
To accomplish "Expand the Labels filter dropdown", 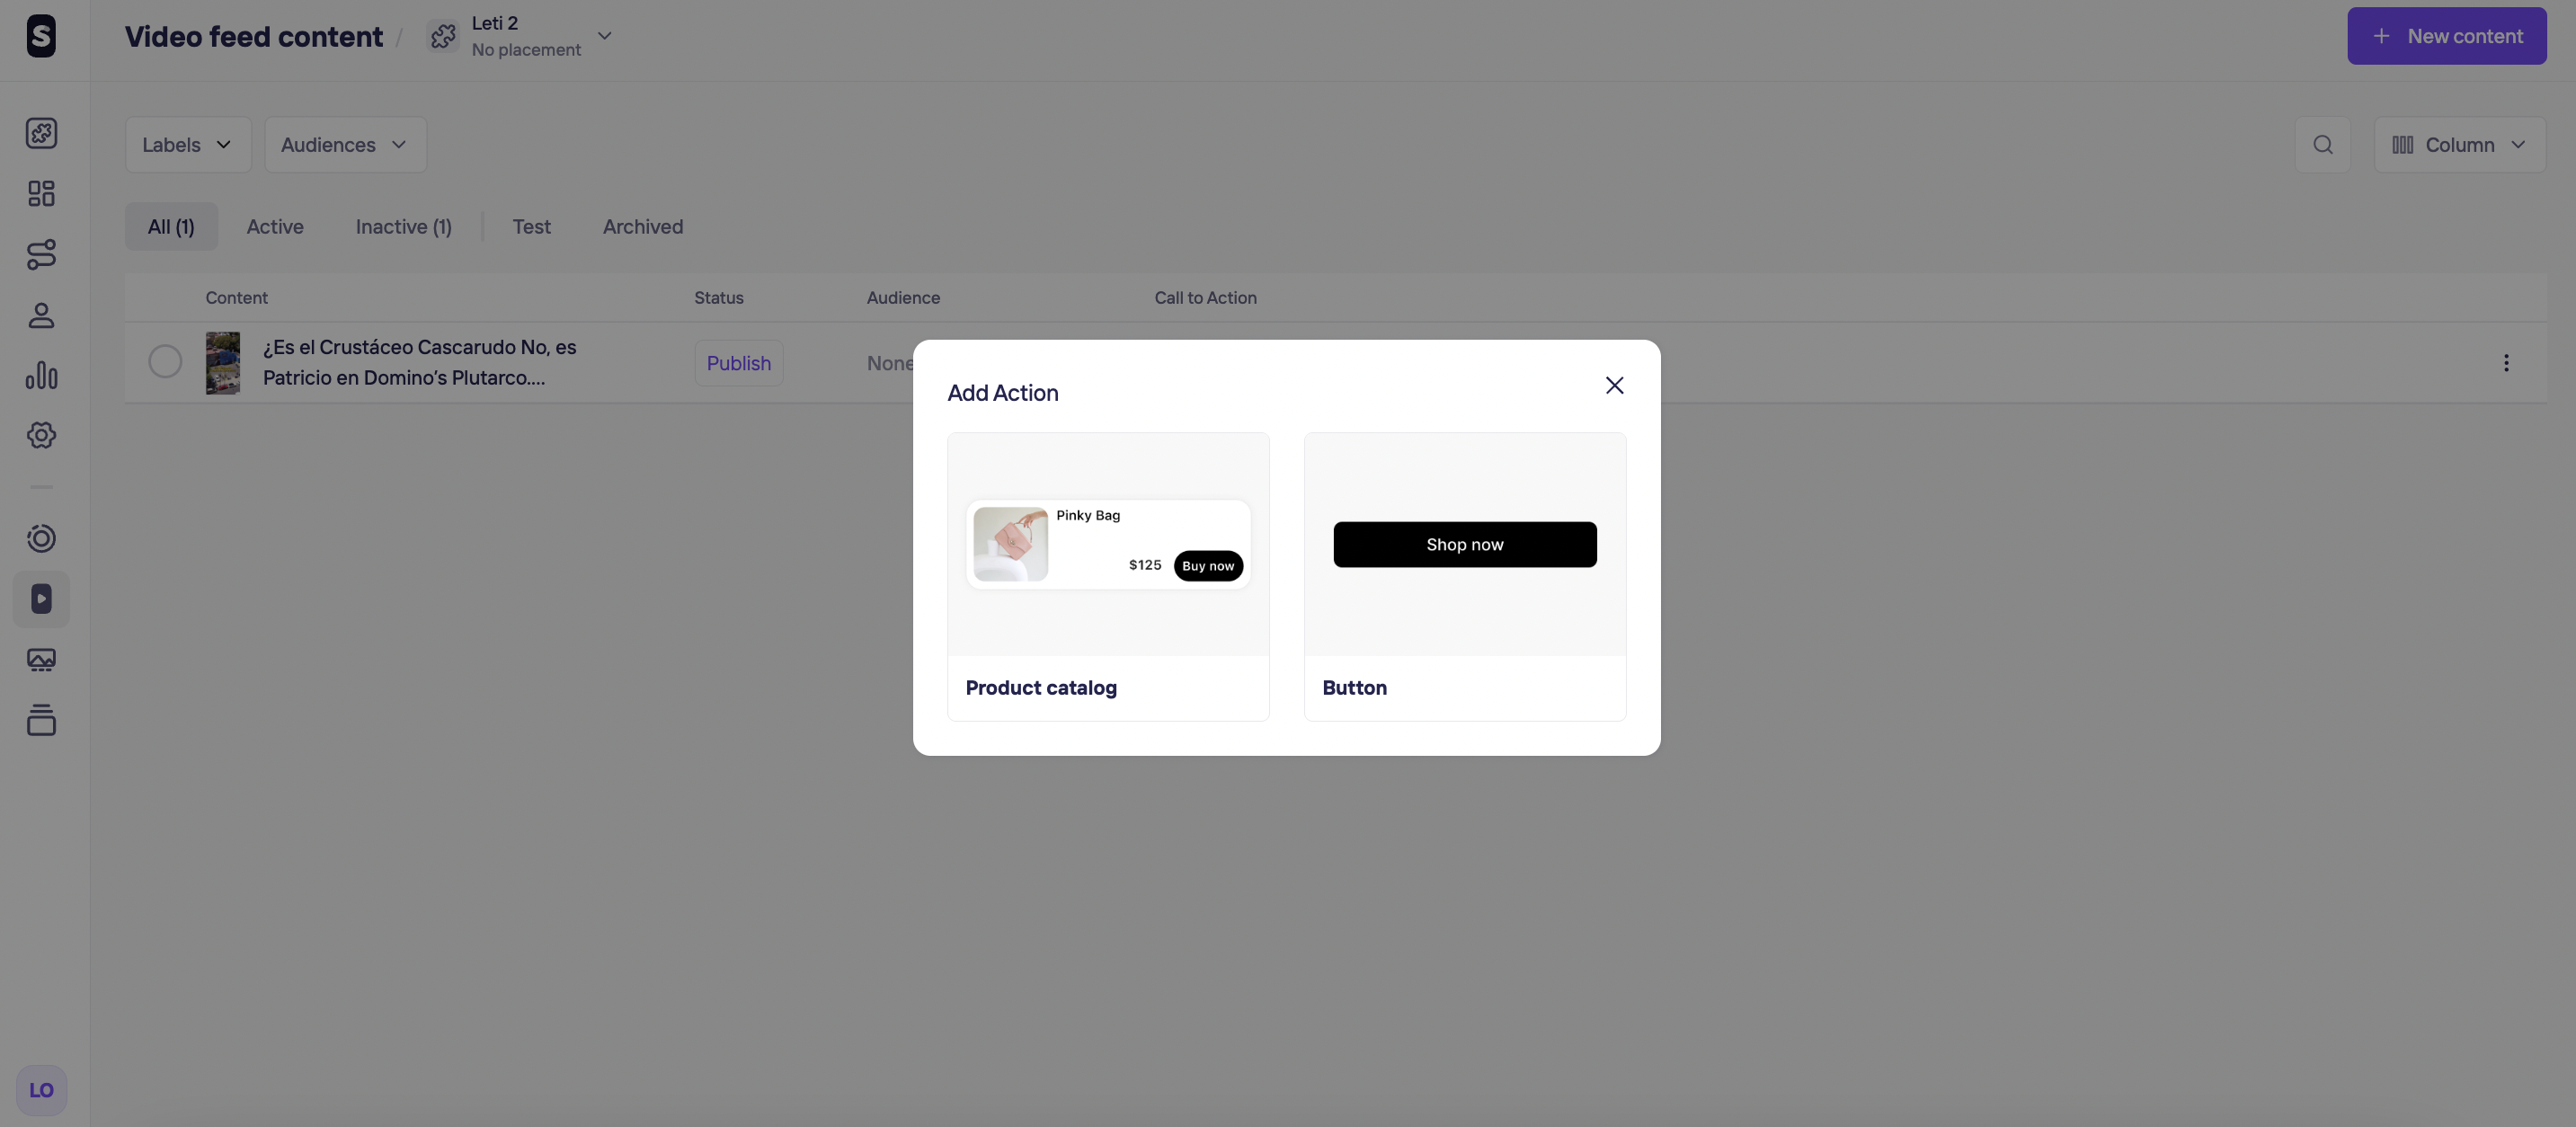I will 187,145.
